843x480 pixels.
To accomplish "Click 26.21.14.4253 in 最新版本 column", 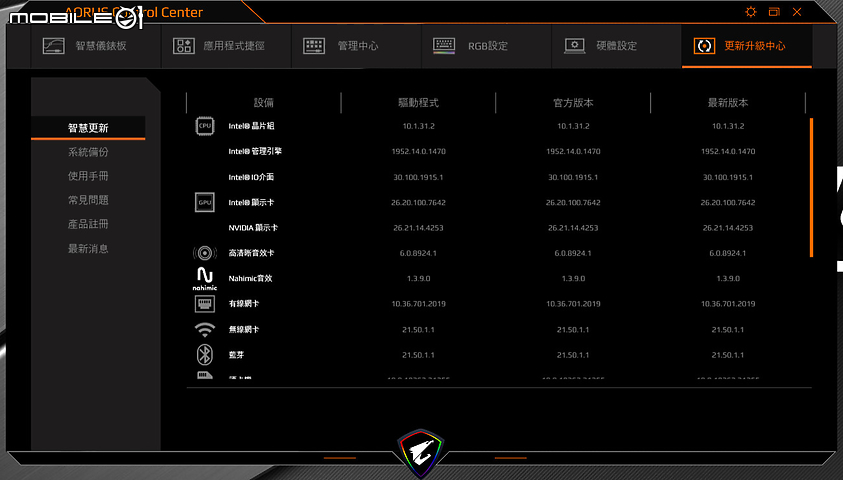I will [x=728, y=228].
